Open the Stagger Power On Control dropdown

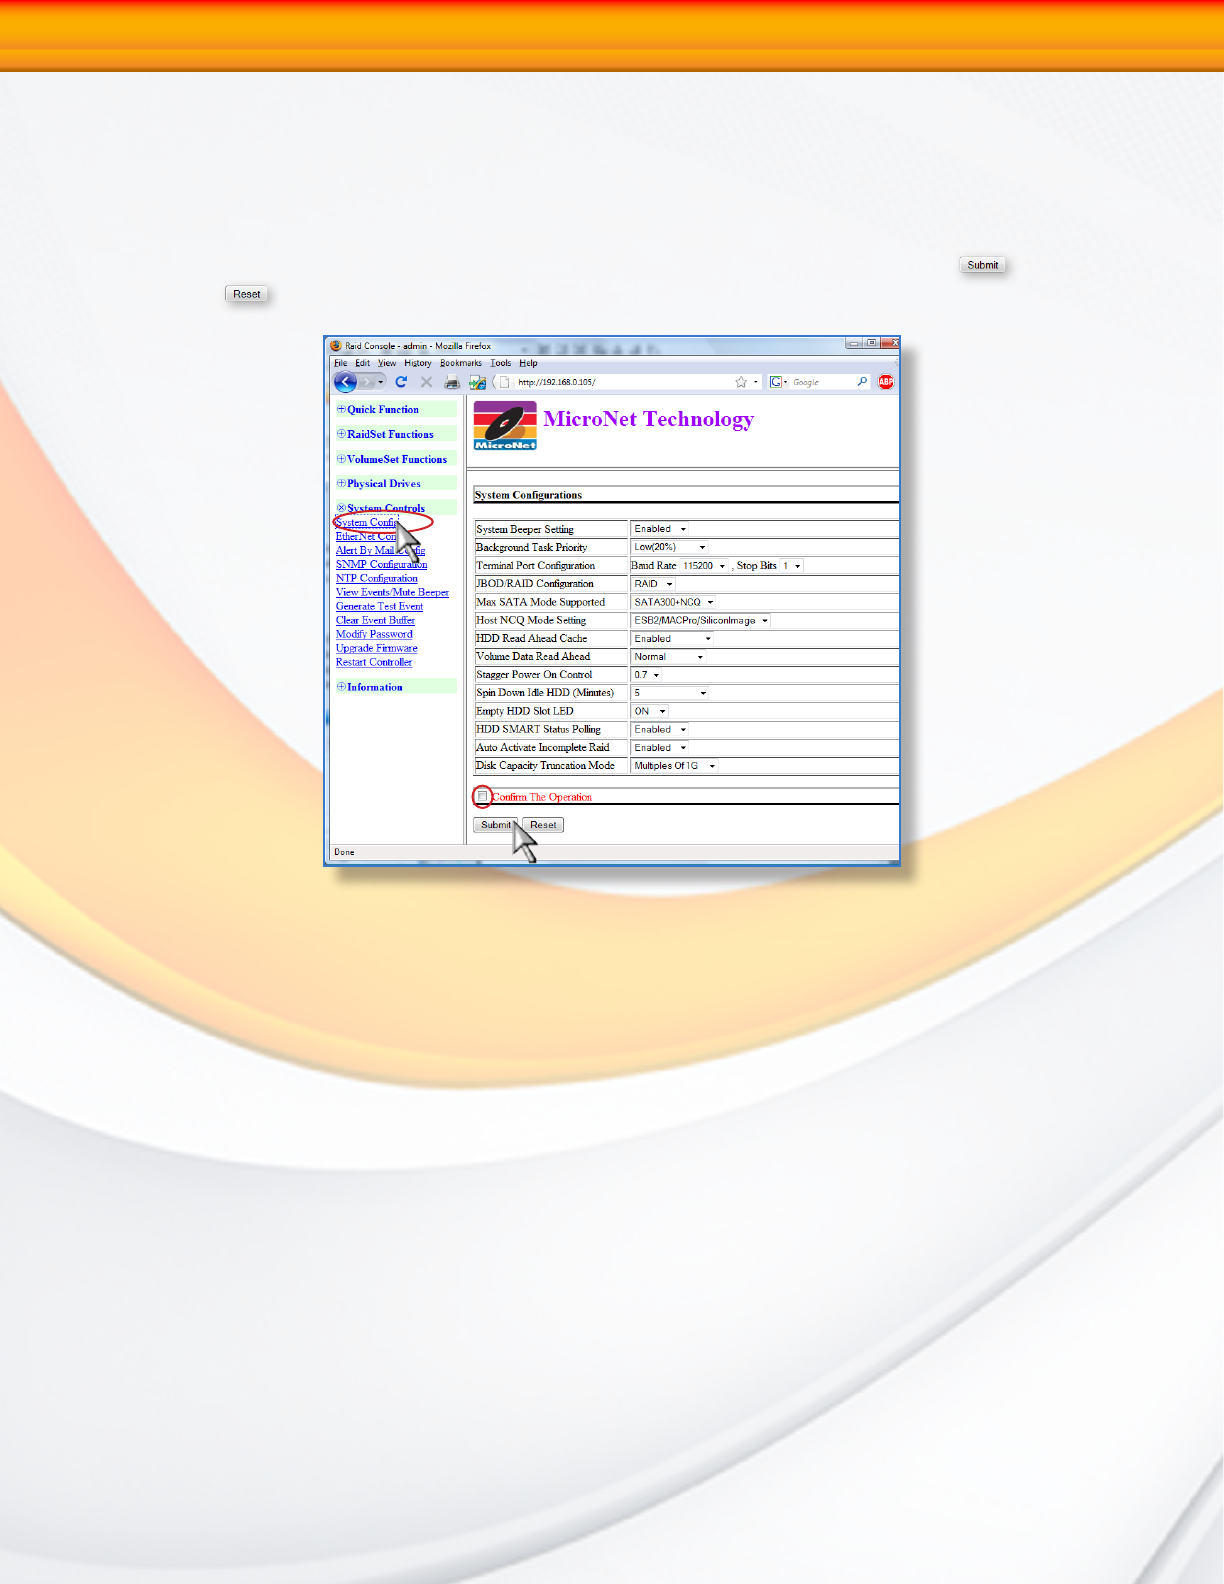[x=646, y=675]
